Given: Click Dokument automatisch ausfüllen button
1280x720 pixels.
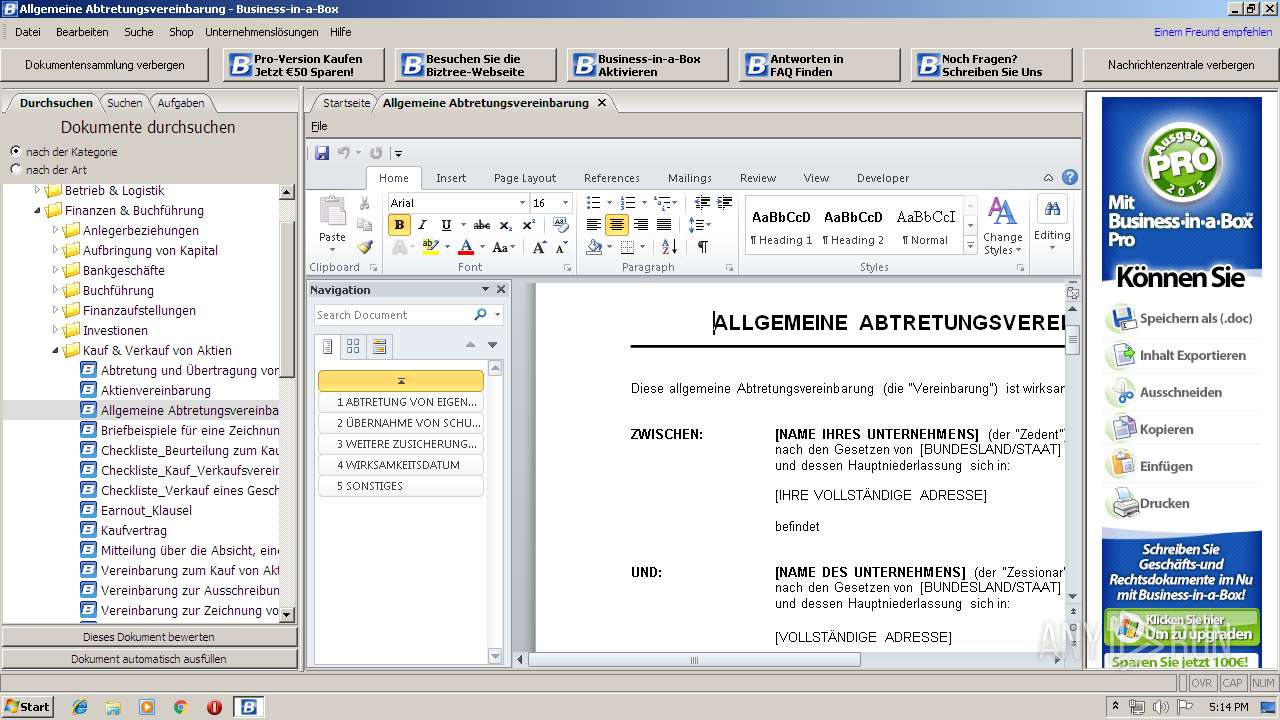Looking at the screenshot, I should pyautogui.click(x=149, y=659).
